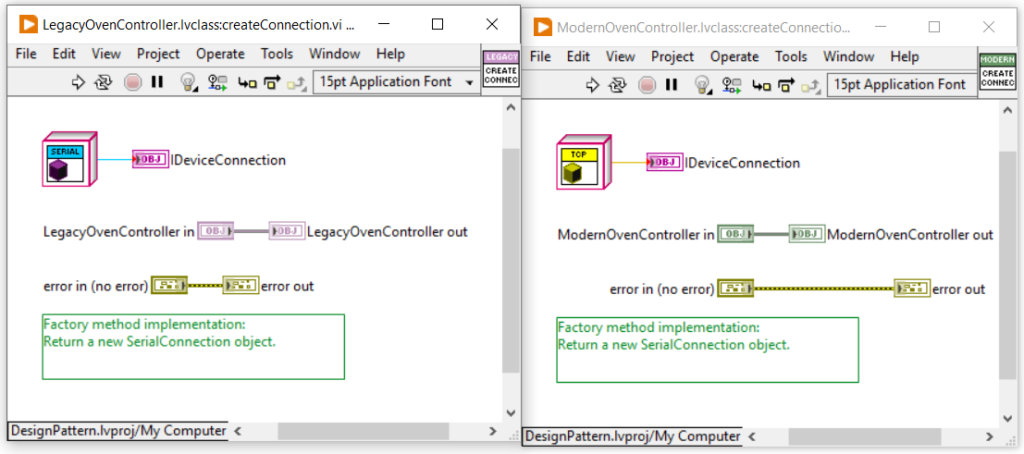Select the LegacyOvenController in terminal
This screenshot has width=1024, height=454.
(216, 231)
